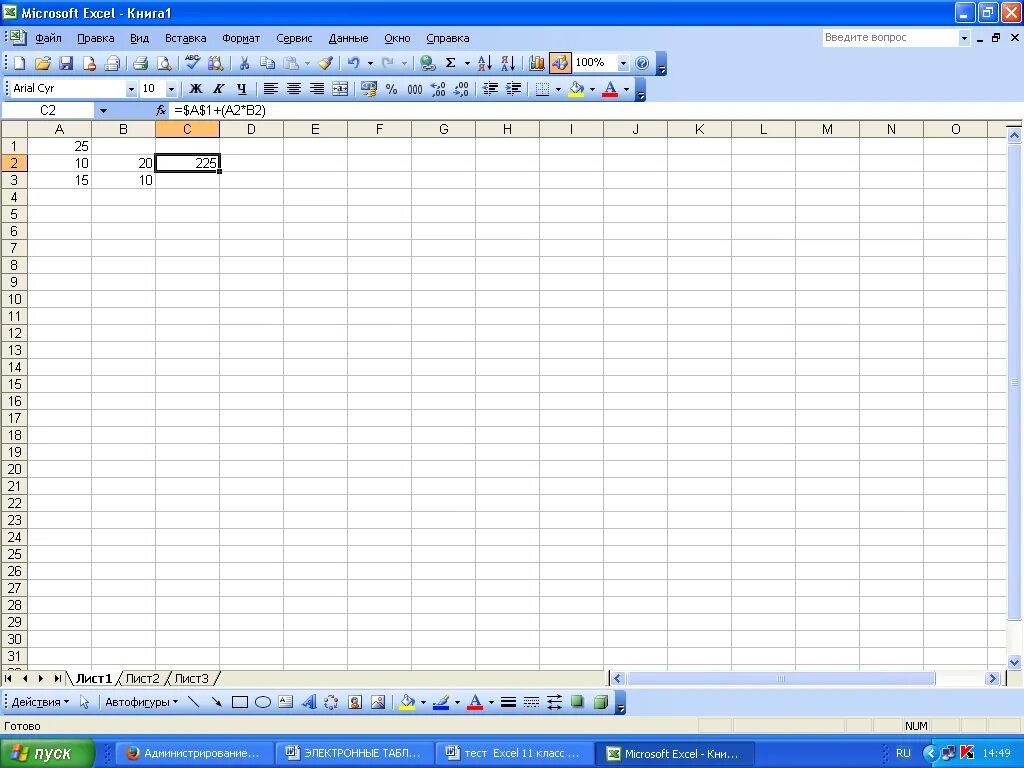The image size is (1024, 768).
Task: Open the Сервис menu
Action: 293,38
